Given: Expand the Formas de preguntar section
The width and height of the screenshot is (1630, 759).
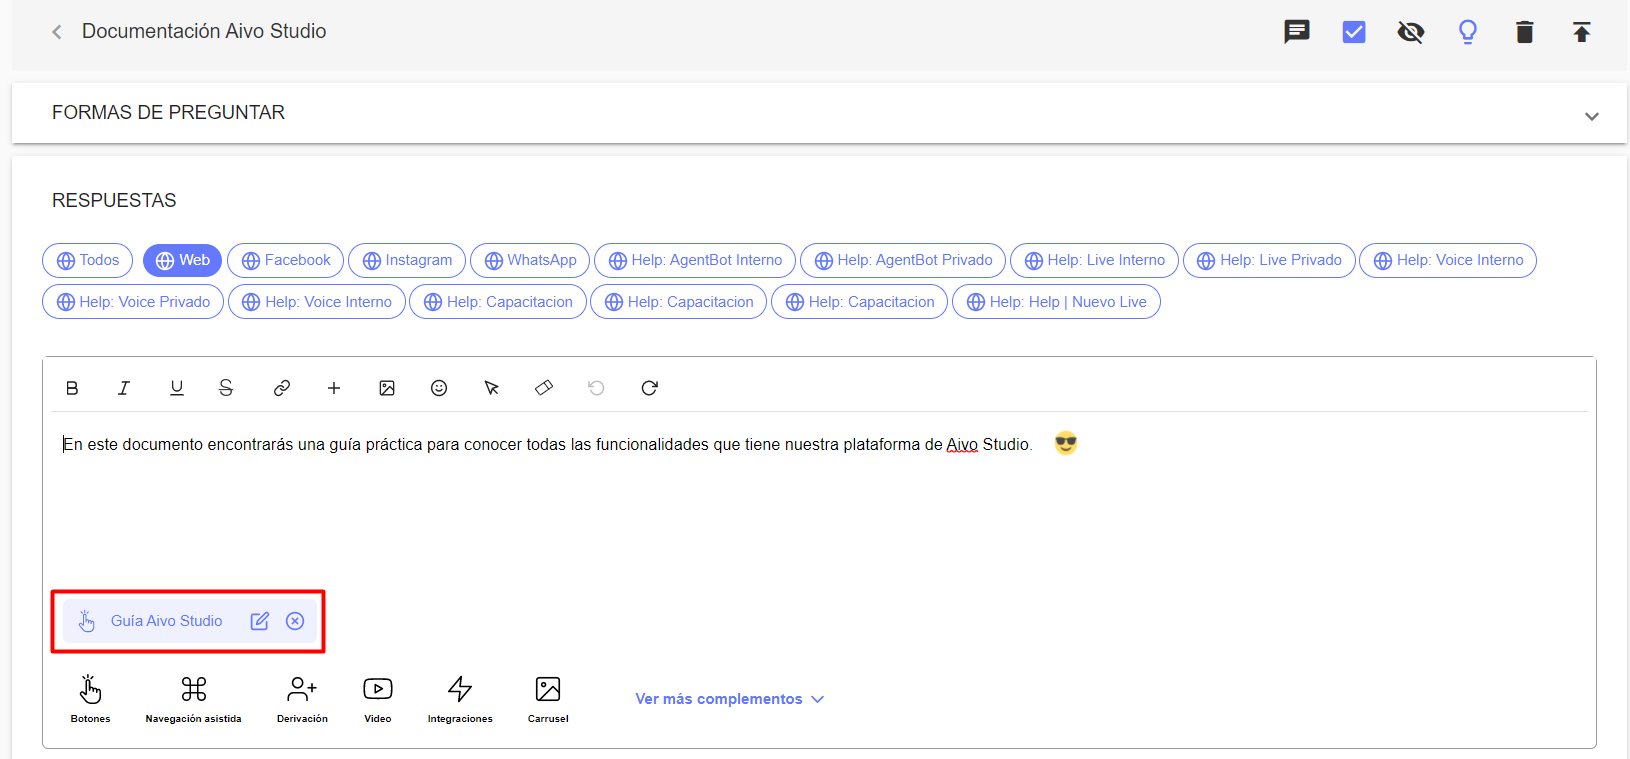Looking at the screenshot, I should click(1592, 116).
